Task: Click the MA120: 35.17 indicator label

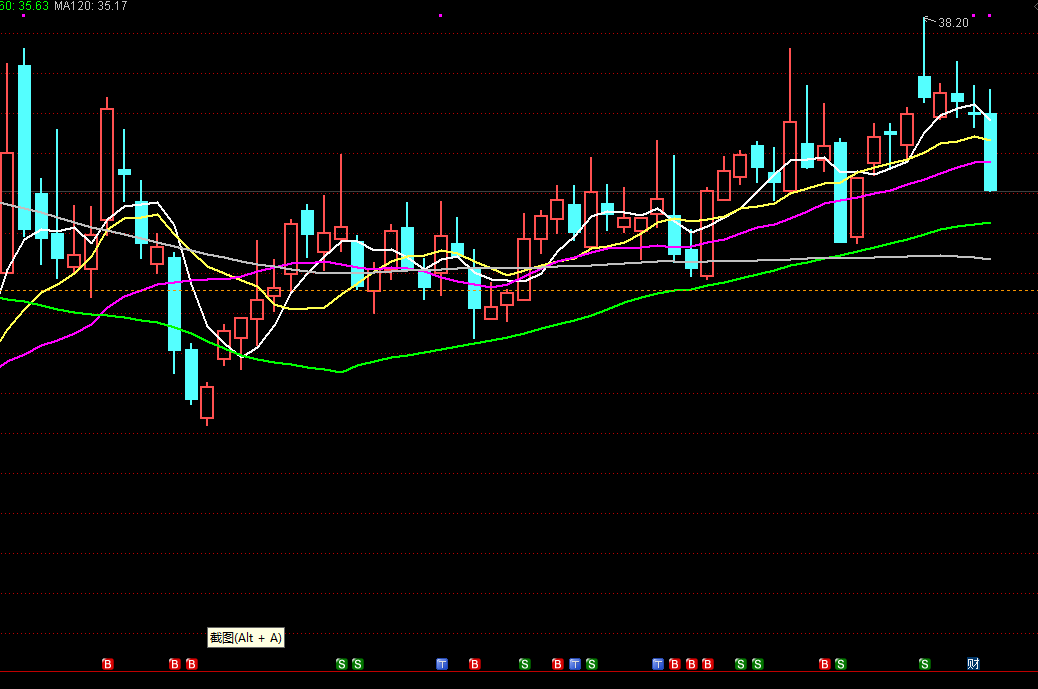Action: [91, 6]
